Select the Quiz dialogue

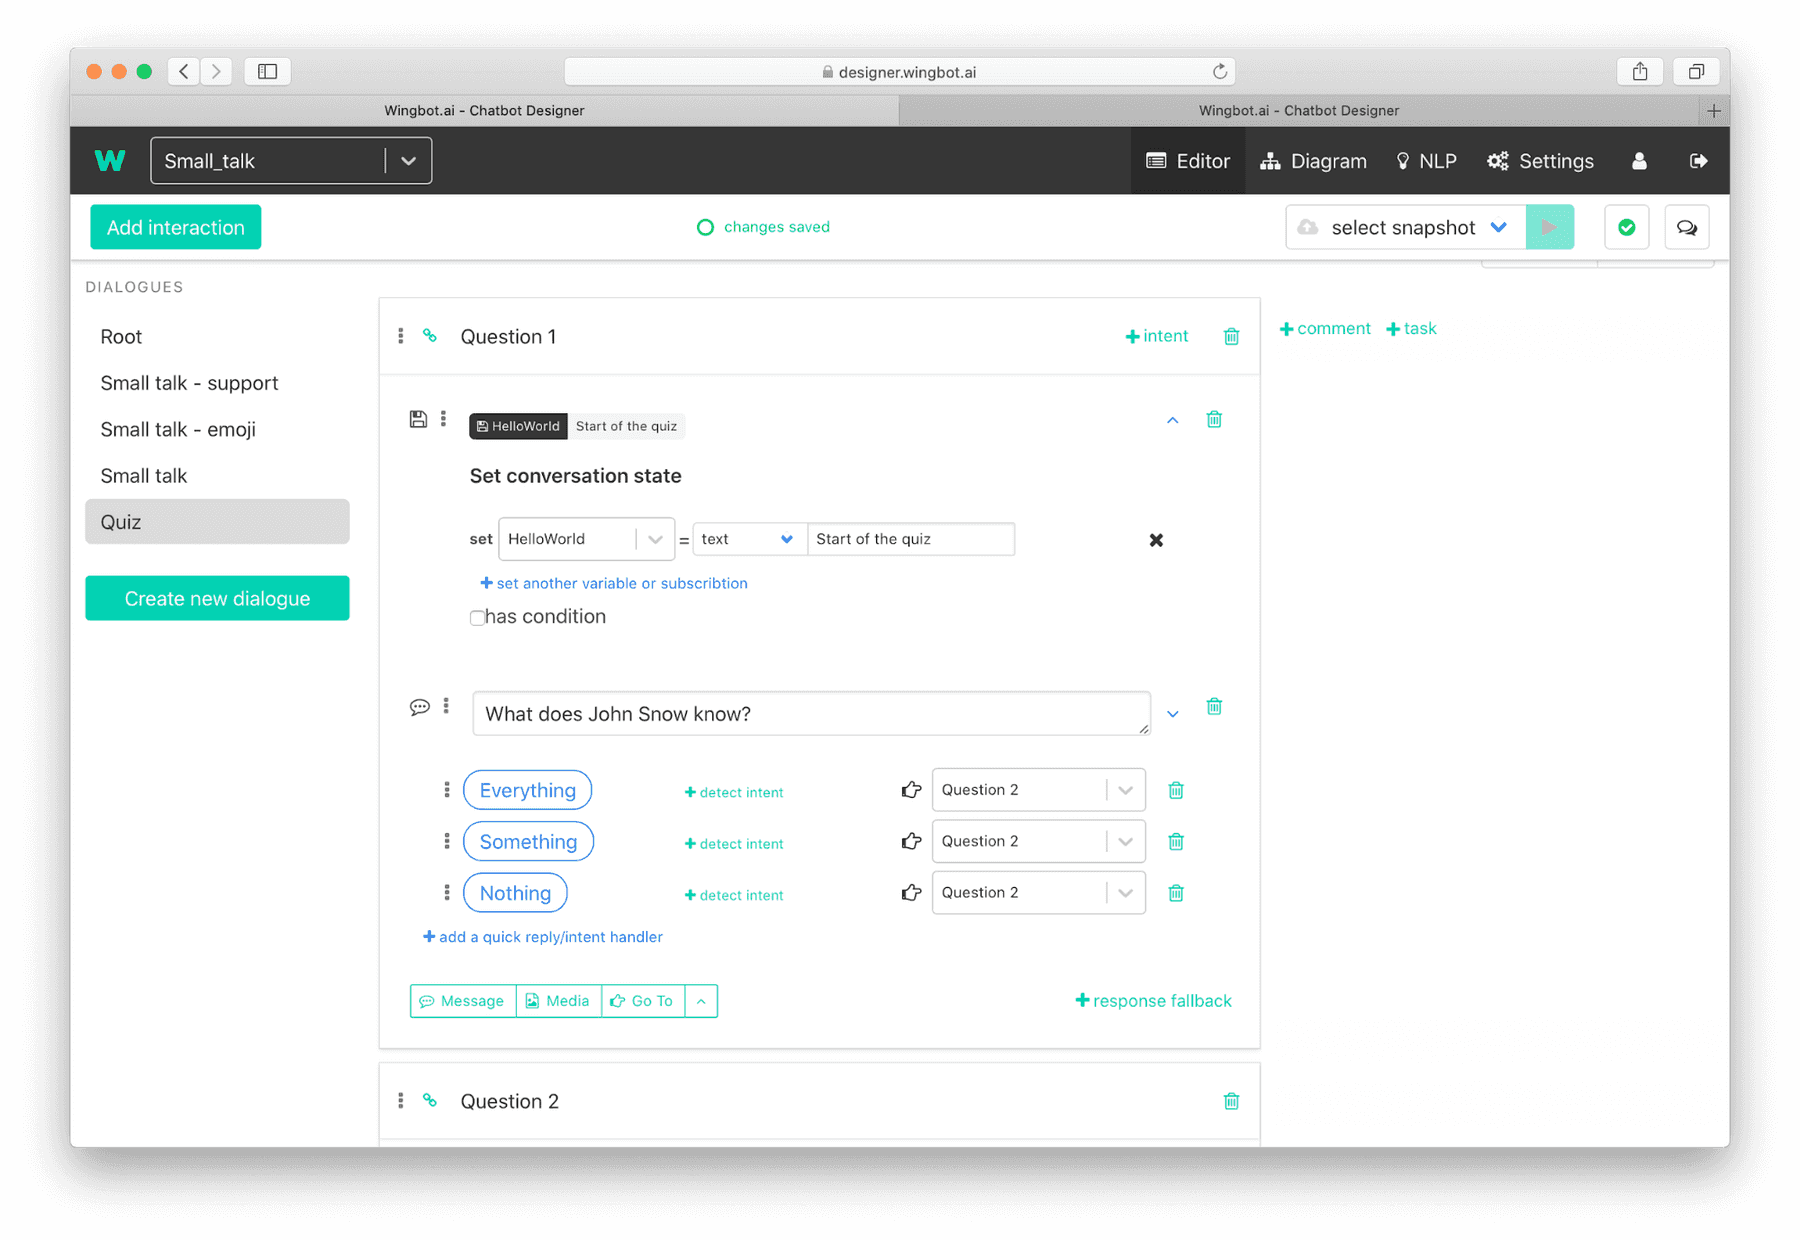tap(216, 521)
